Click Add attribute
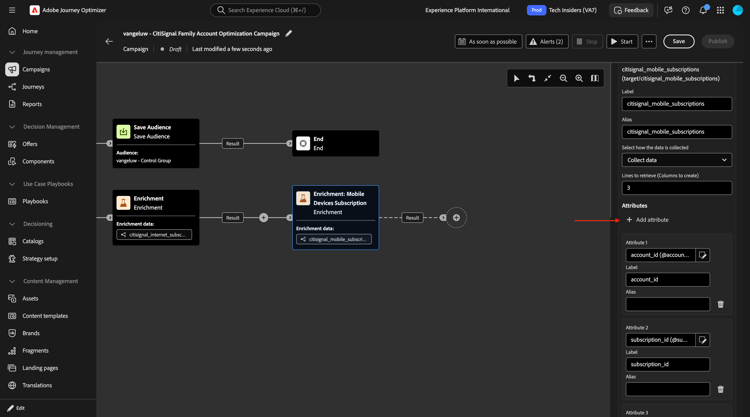 pos(648,220)
